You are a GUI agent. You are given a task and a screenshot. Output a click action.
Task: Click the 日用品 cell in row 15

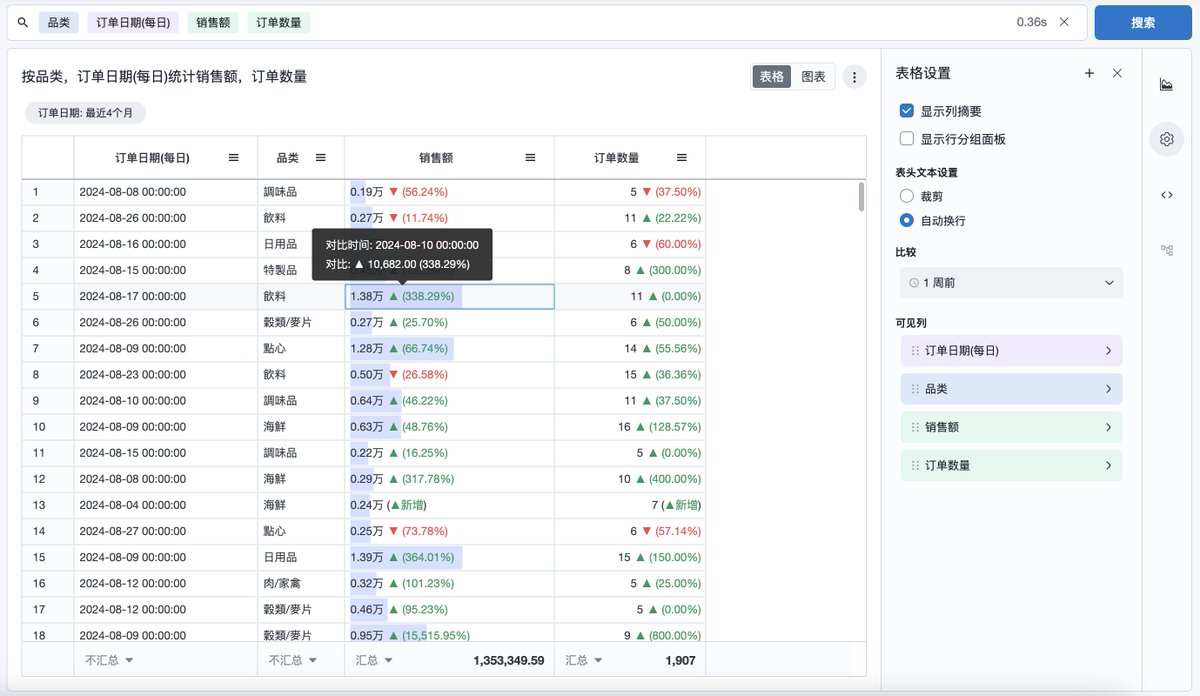301,557
